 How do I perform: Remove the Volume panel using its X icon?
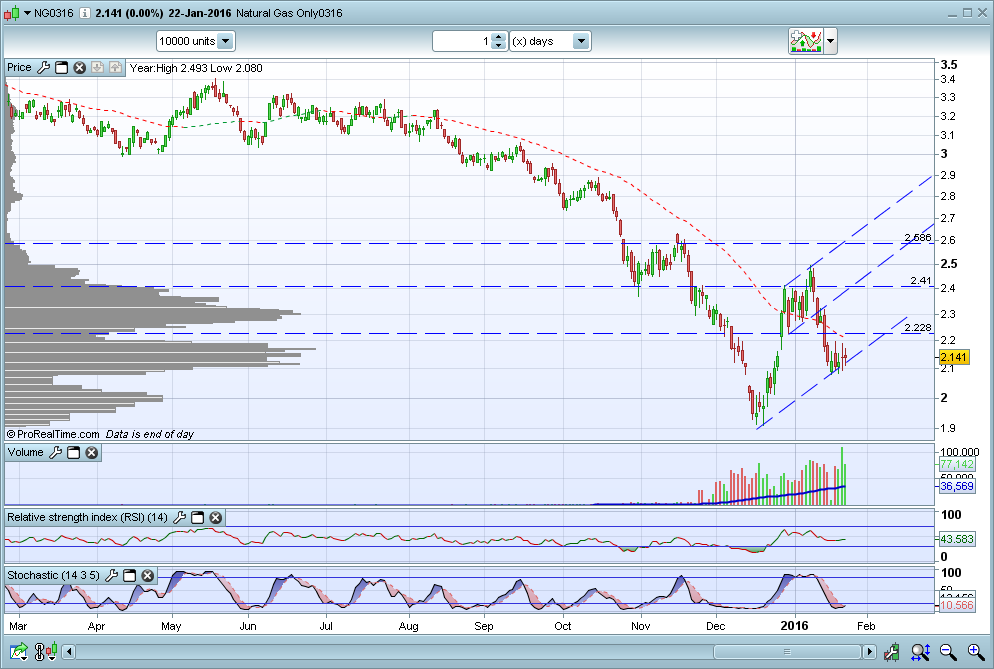91,453
